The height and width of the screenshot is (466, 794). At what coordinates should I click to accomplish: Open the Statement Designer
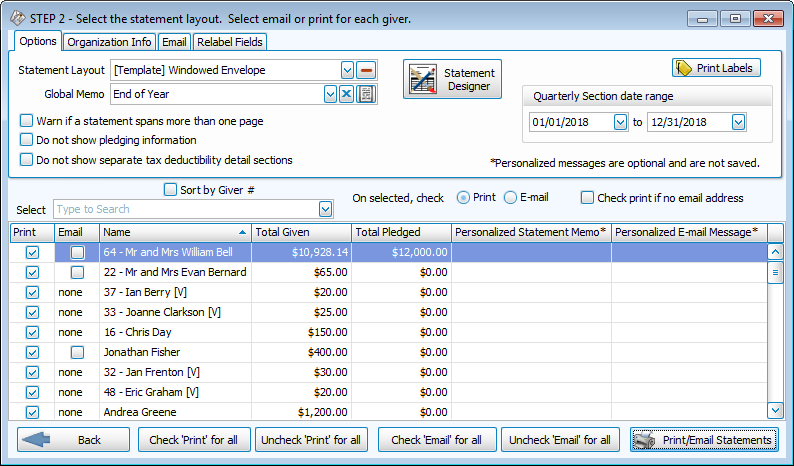coord(452,80)
